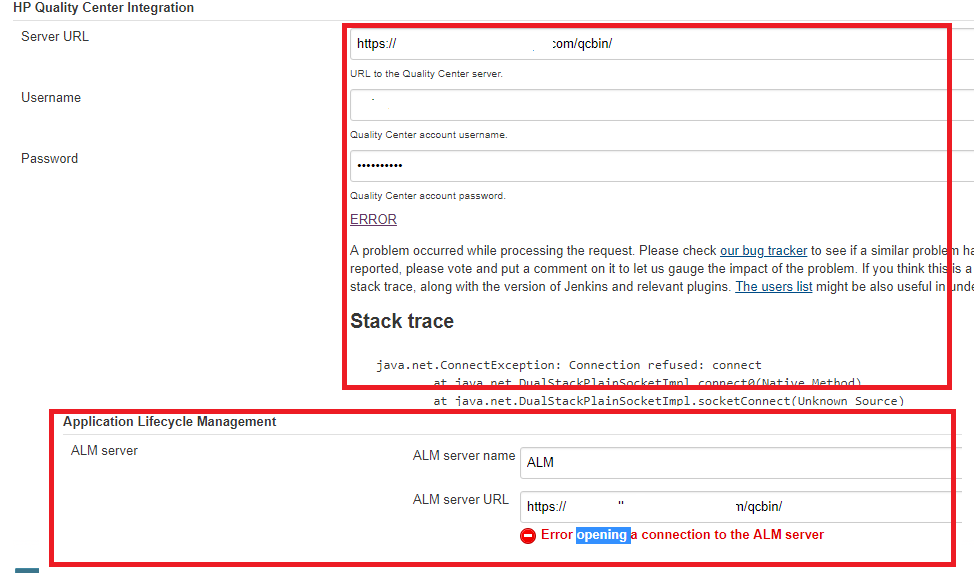The image size is (974, 573).
Task: Click the blue button at bottom left corner
Action: [27, 570]
